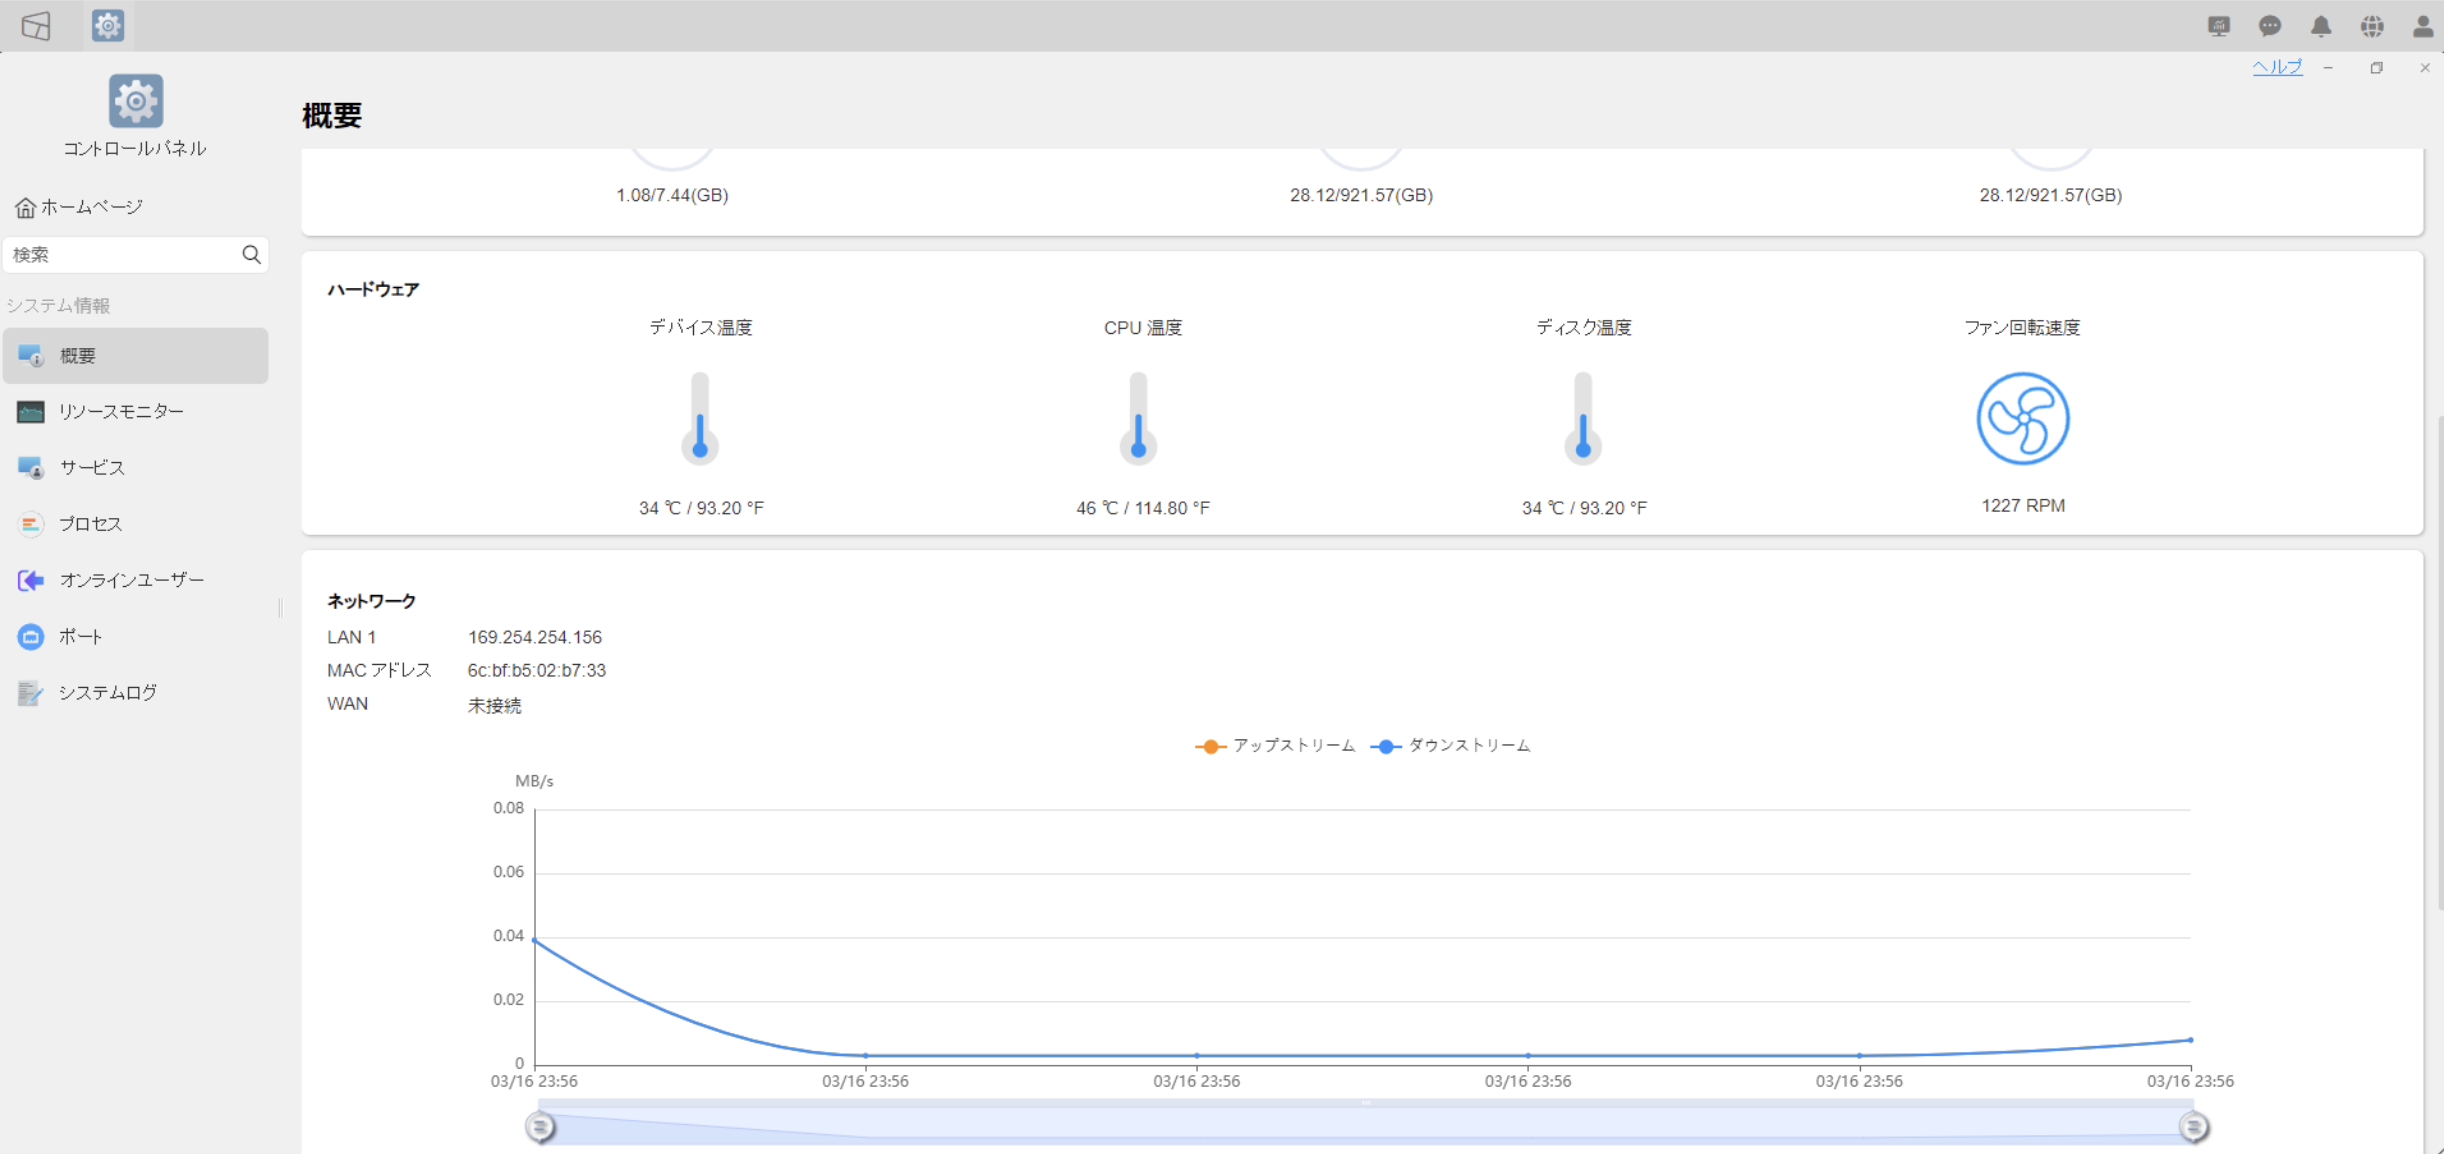Click the システムログ document icon
This screenshot has height=1154, width=2444.
tap(30, 692)
